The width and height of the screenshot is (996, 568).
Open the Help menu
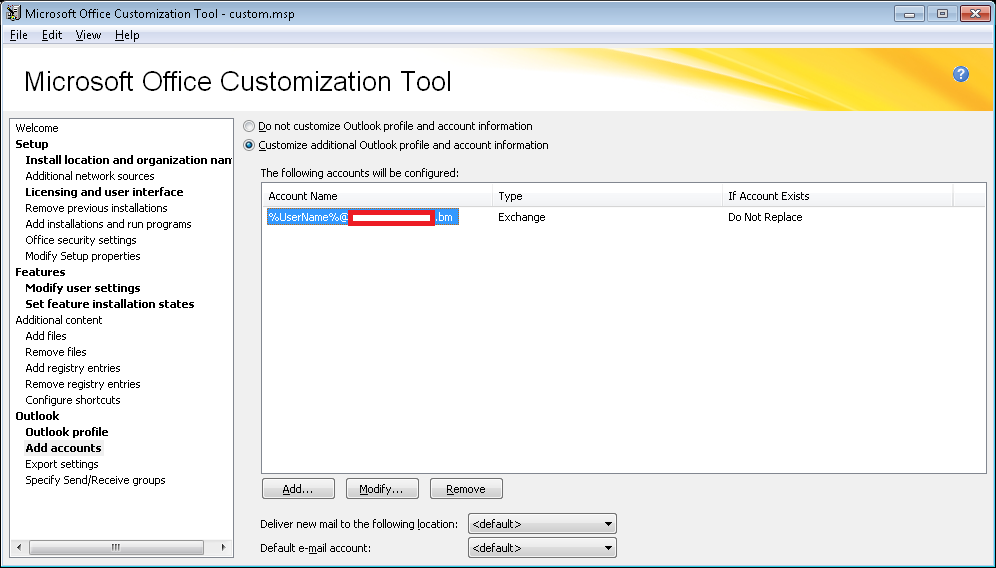click(x=127, y=35)
